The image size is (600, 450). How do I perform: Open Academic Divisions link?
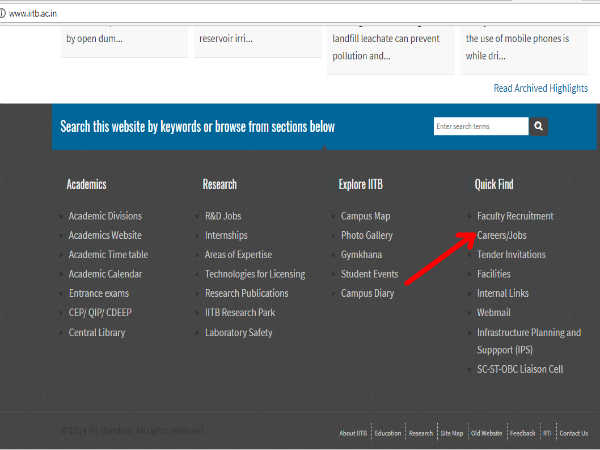(105, 216)
